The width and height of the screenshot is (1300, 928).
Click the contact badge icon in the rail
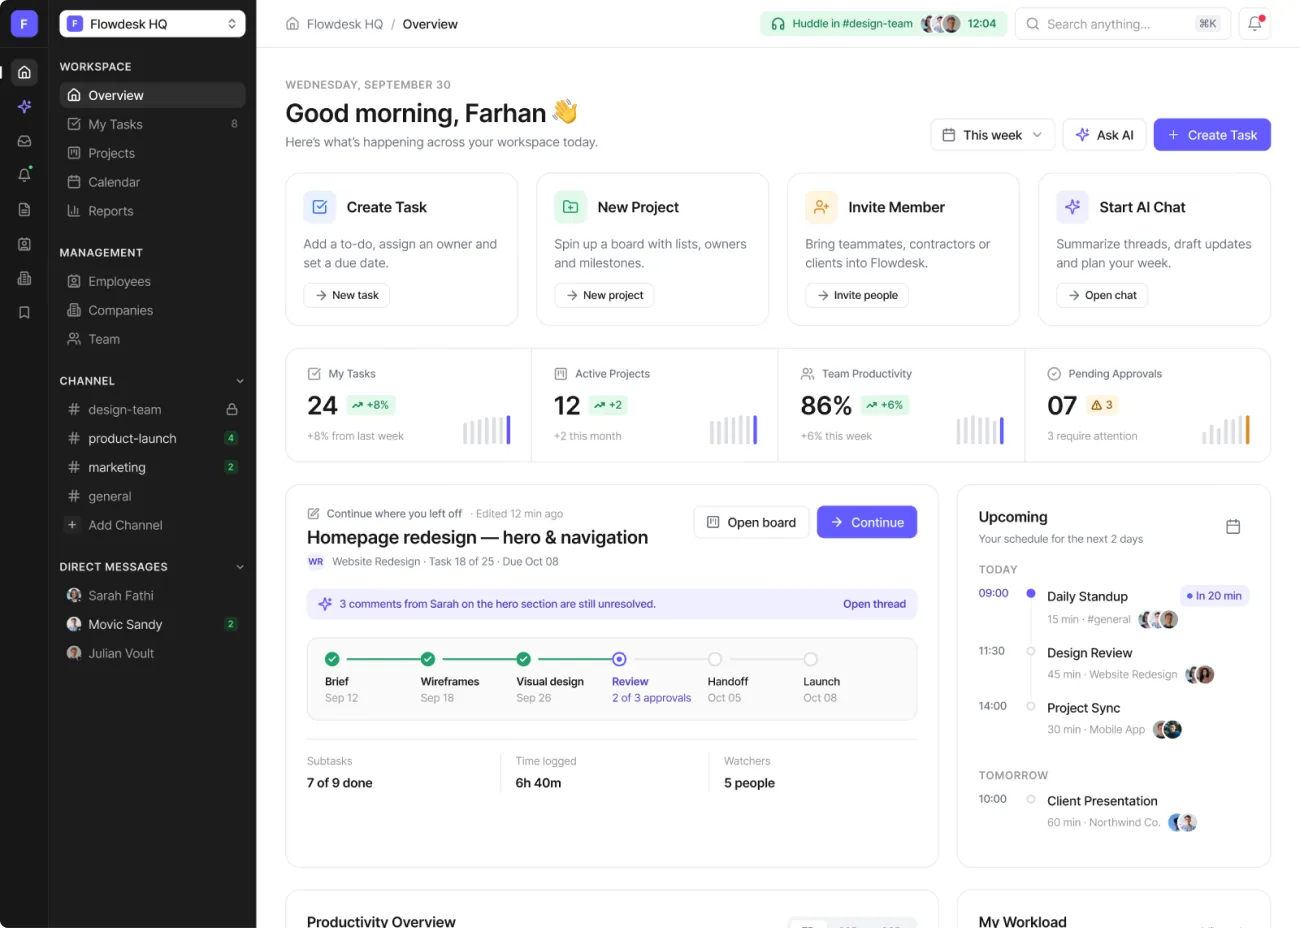24,244
